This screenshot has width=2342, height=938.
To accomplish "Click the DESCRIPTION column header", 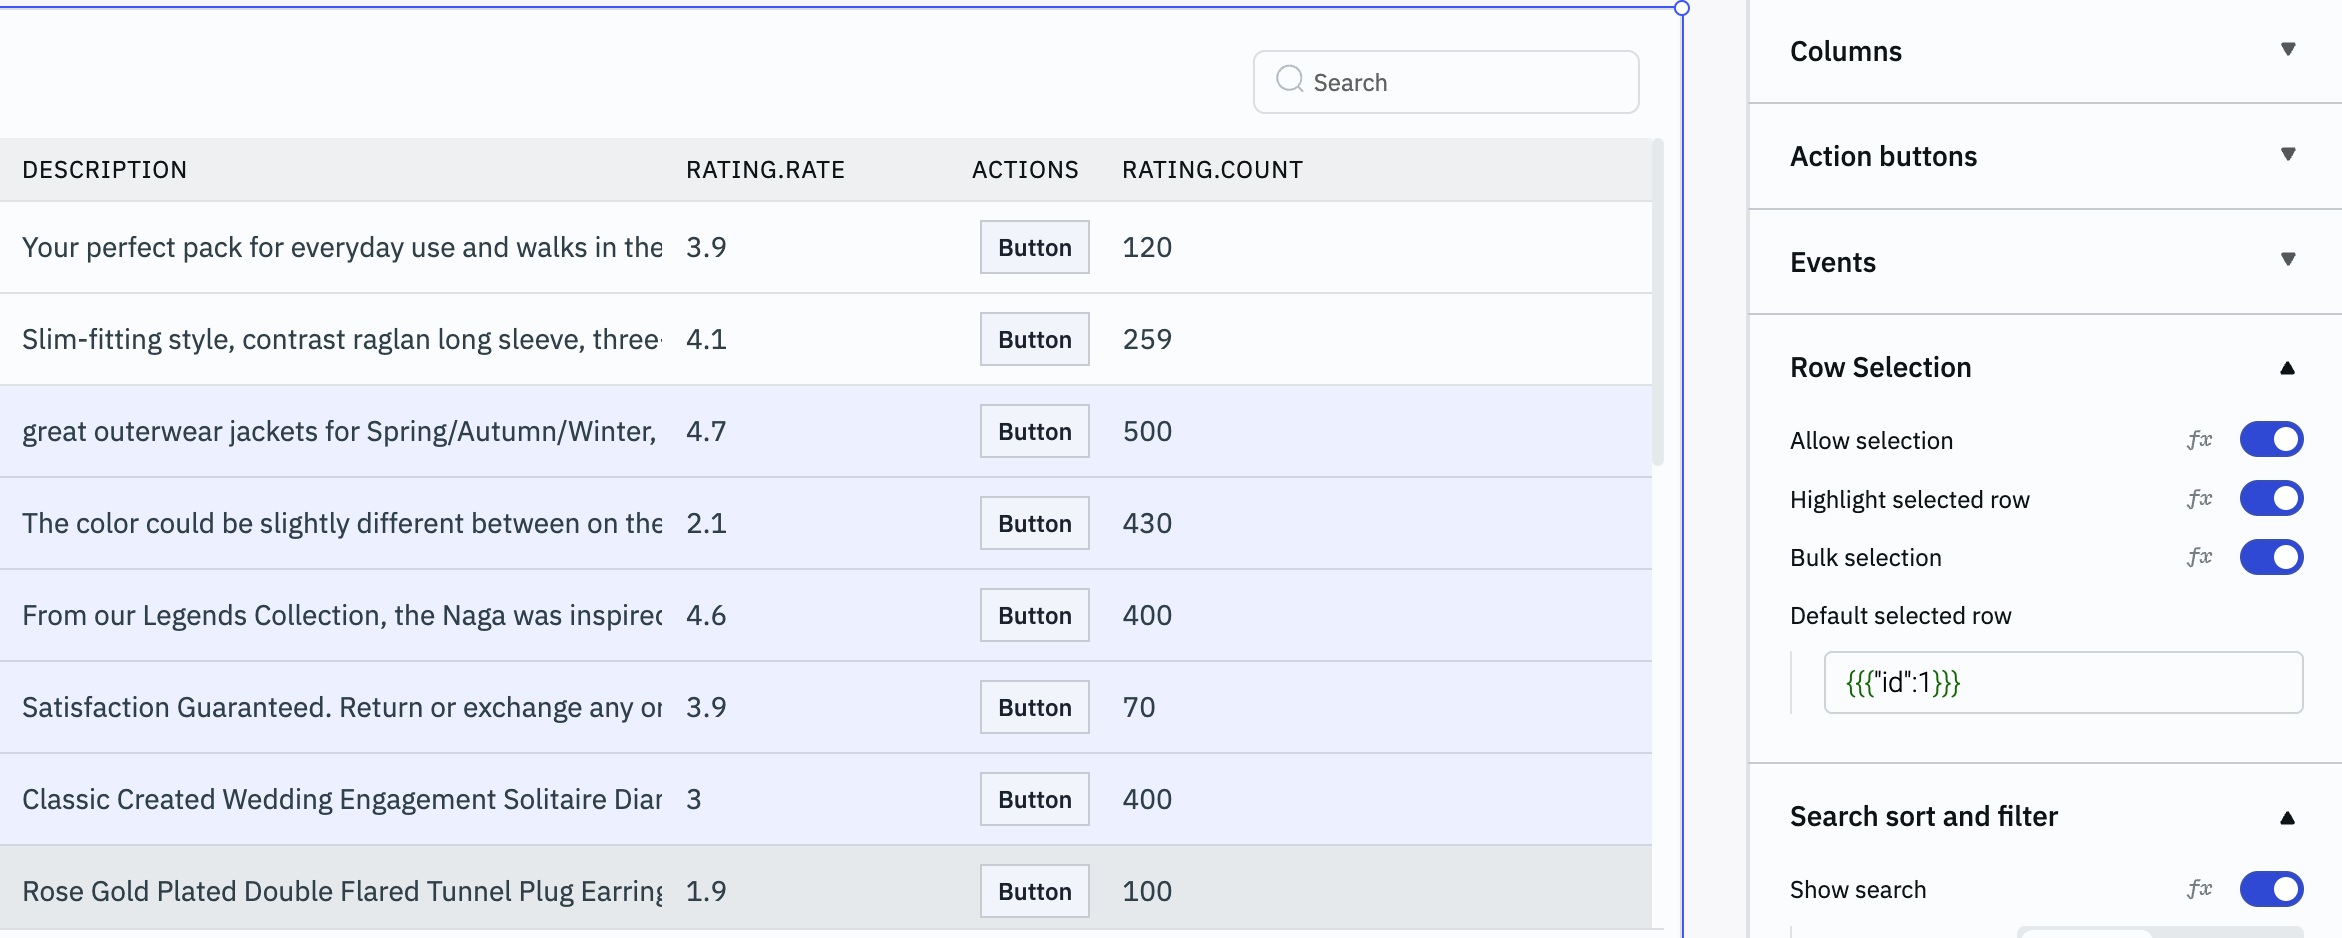I will pyautogui.click(x=105, y=170).
